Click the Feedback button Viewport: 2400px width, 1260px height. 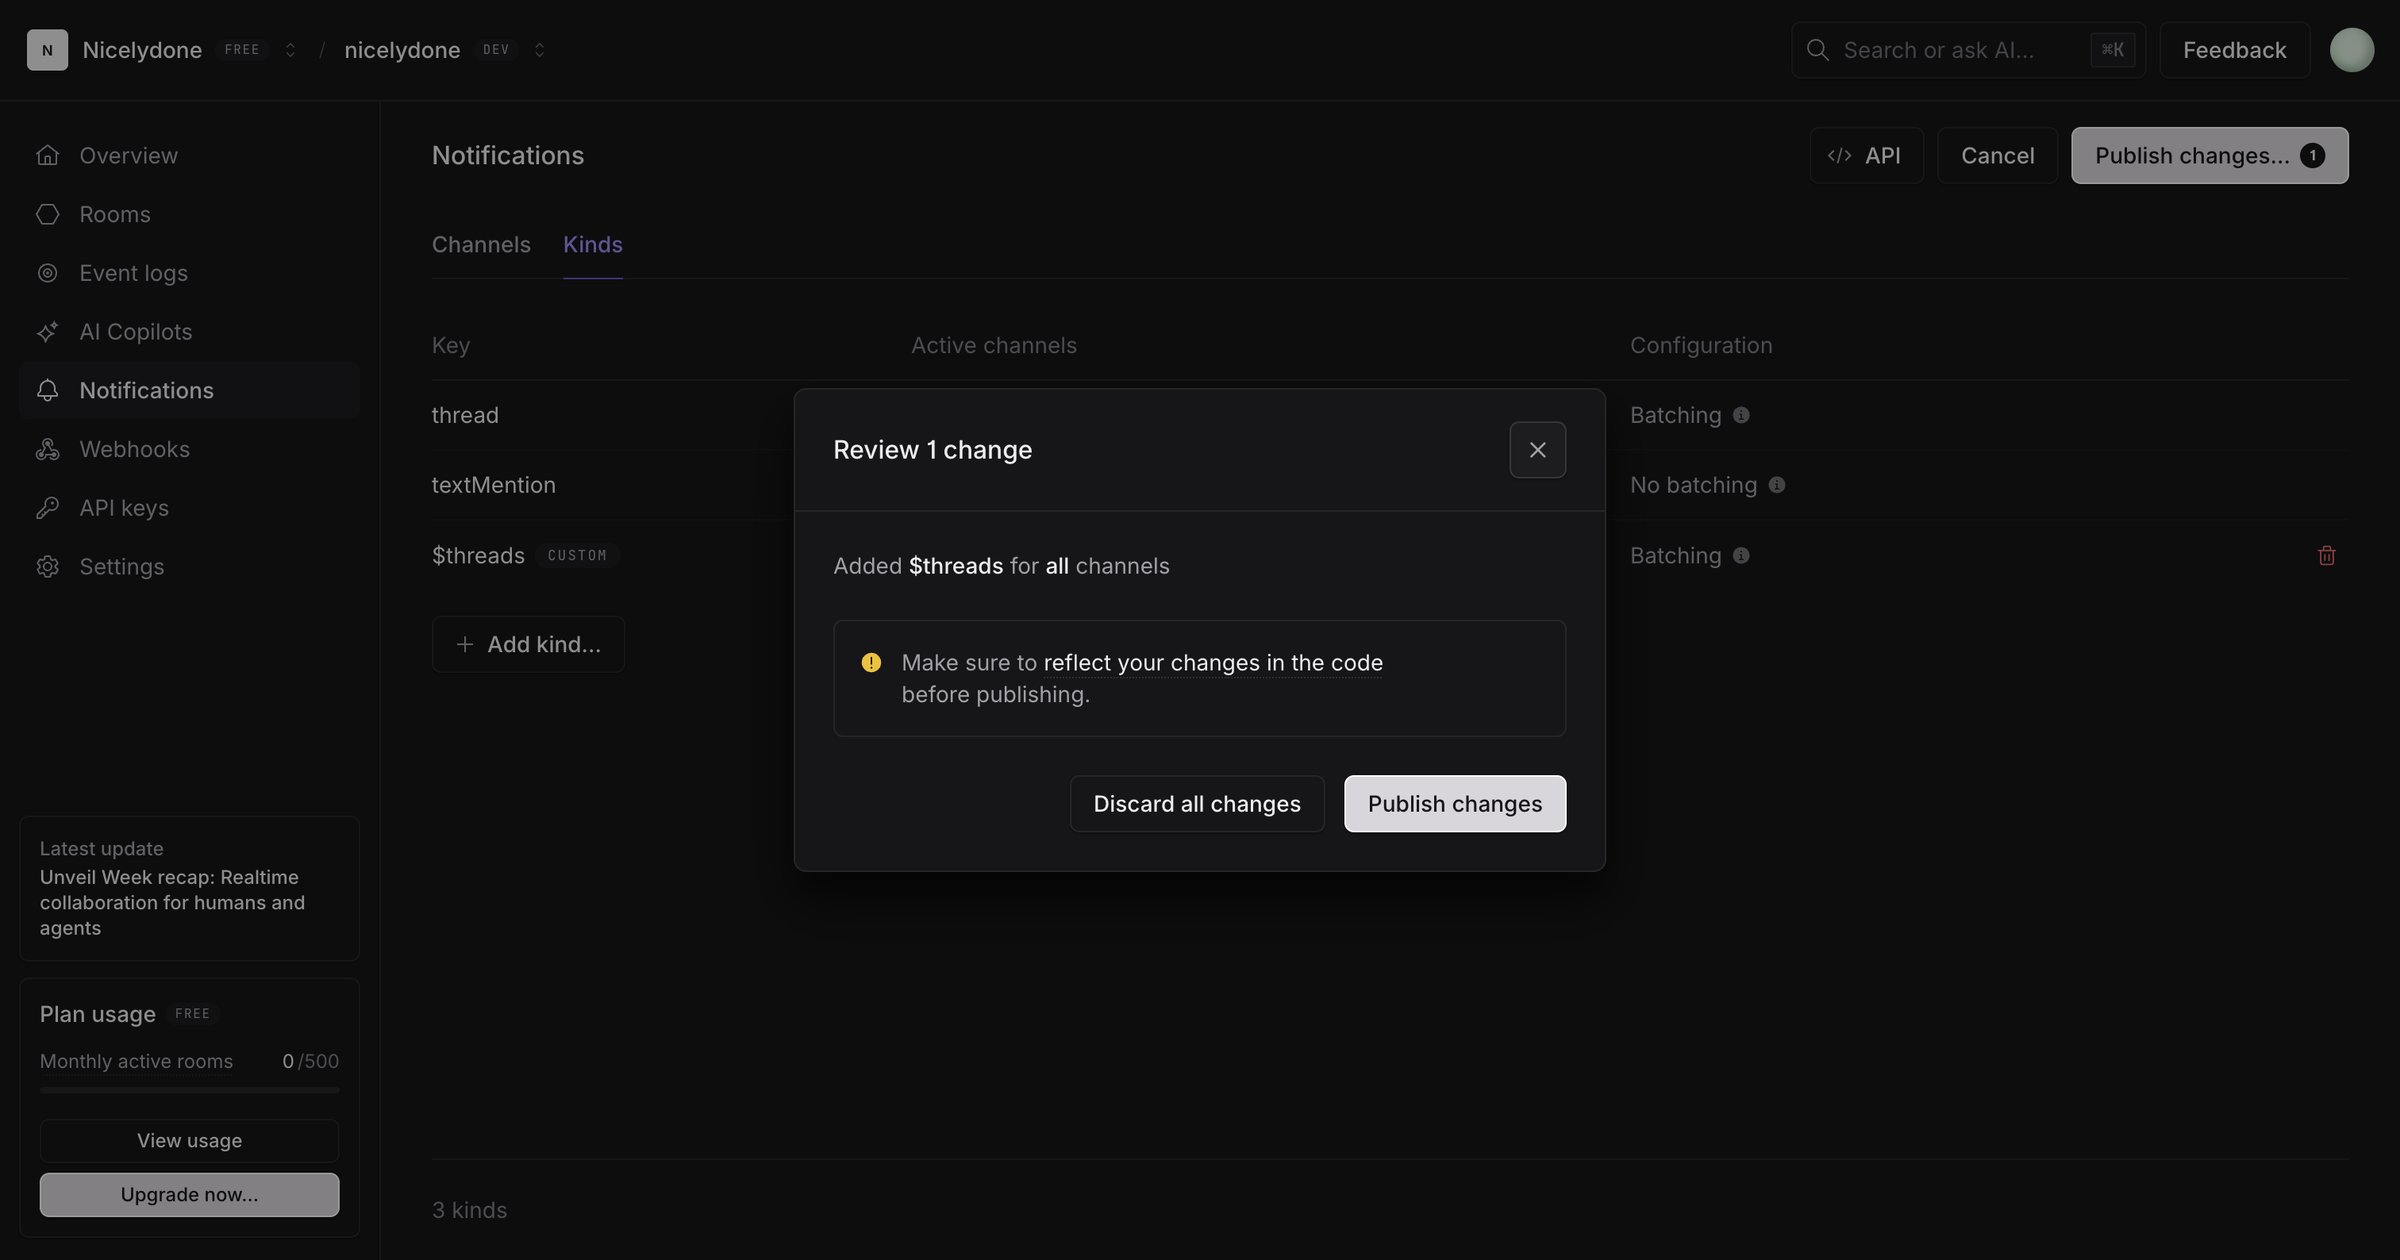[x=2234, y=50]
